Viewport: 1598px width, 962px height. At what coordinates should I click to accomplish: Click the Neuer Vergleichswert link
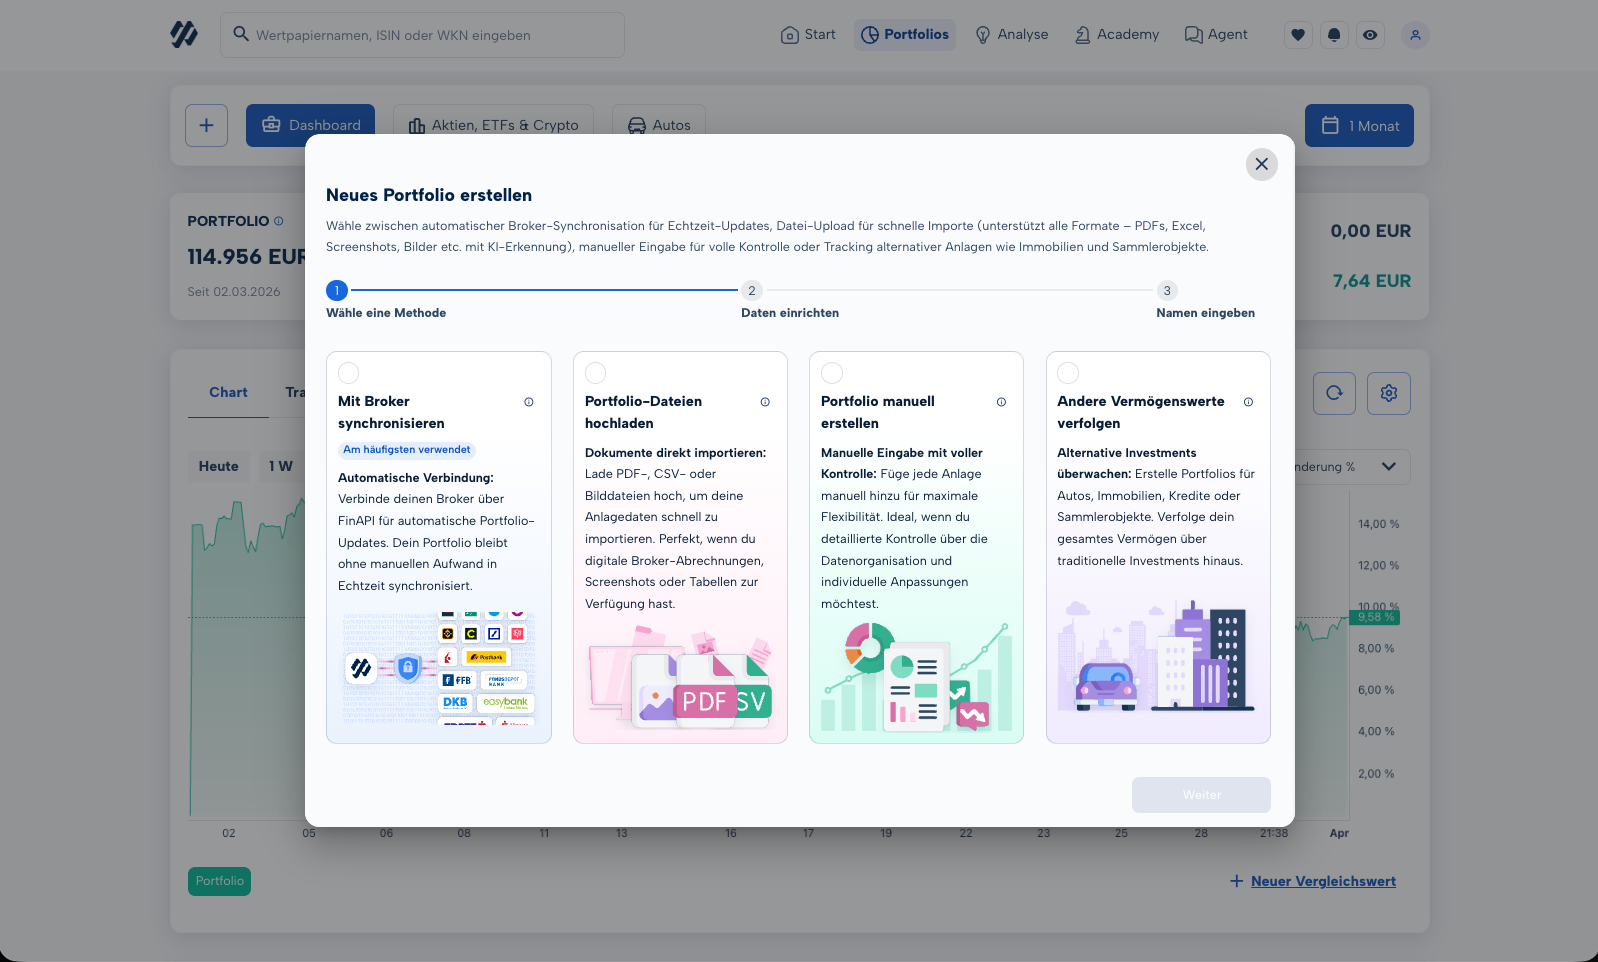coord(1322,881)
